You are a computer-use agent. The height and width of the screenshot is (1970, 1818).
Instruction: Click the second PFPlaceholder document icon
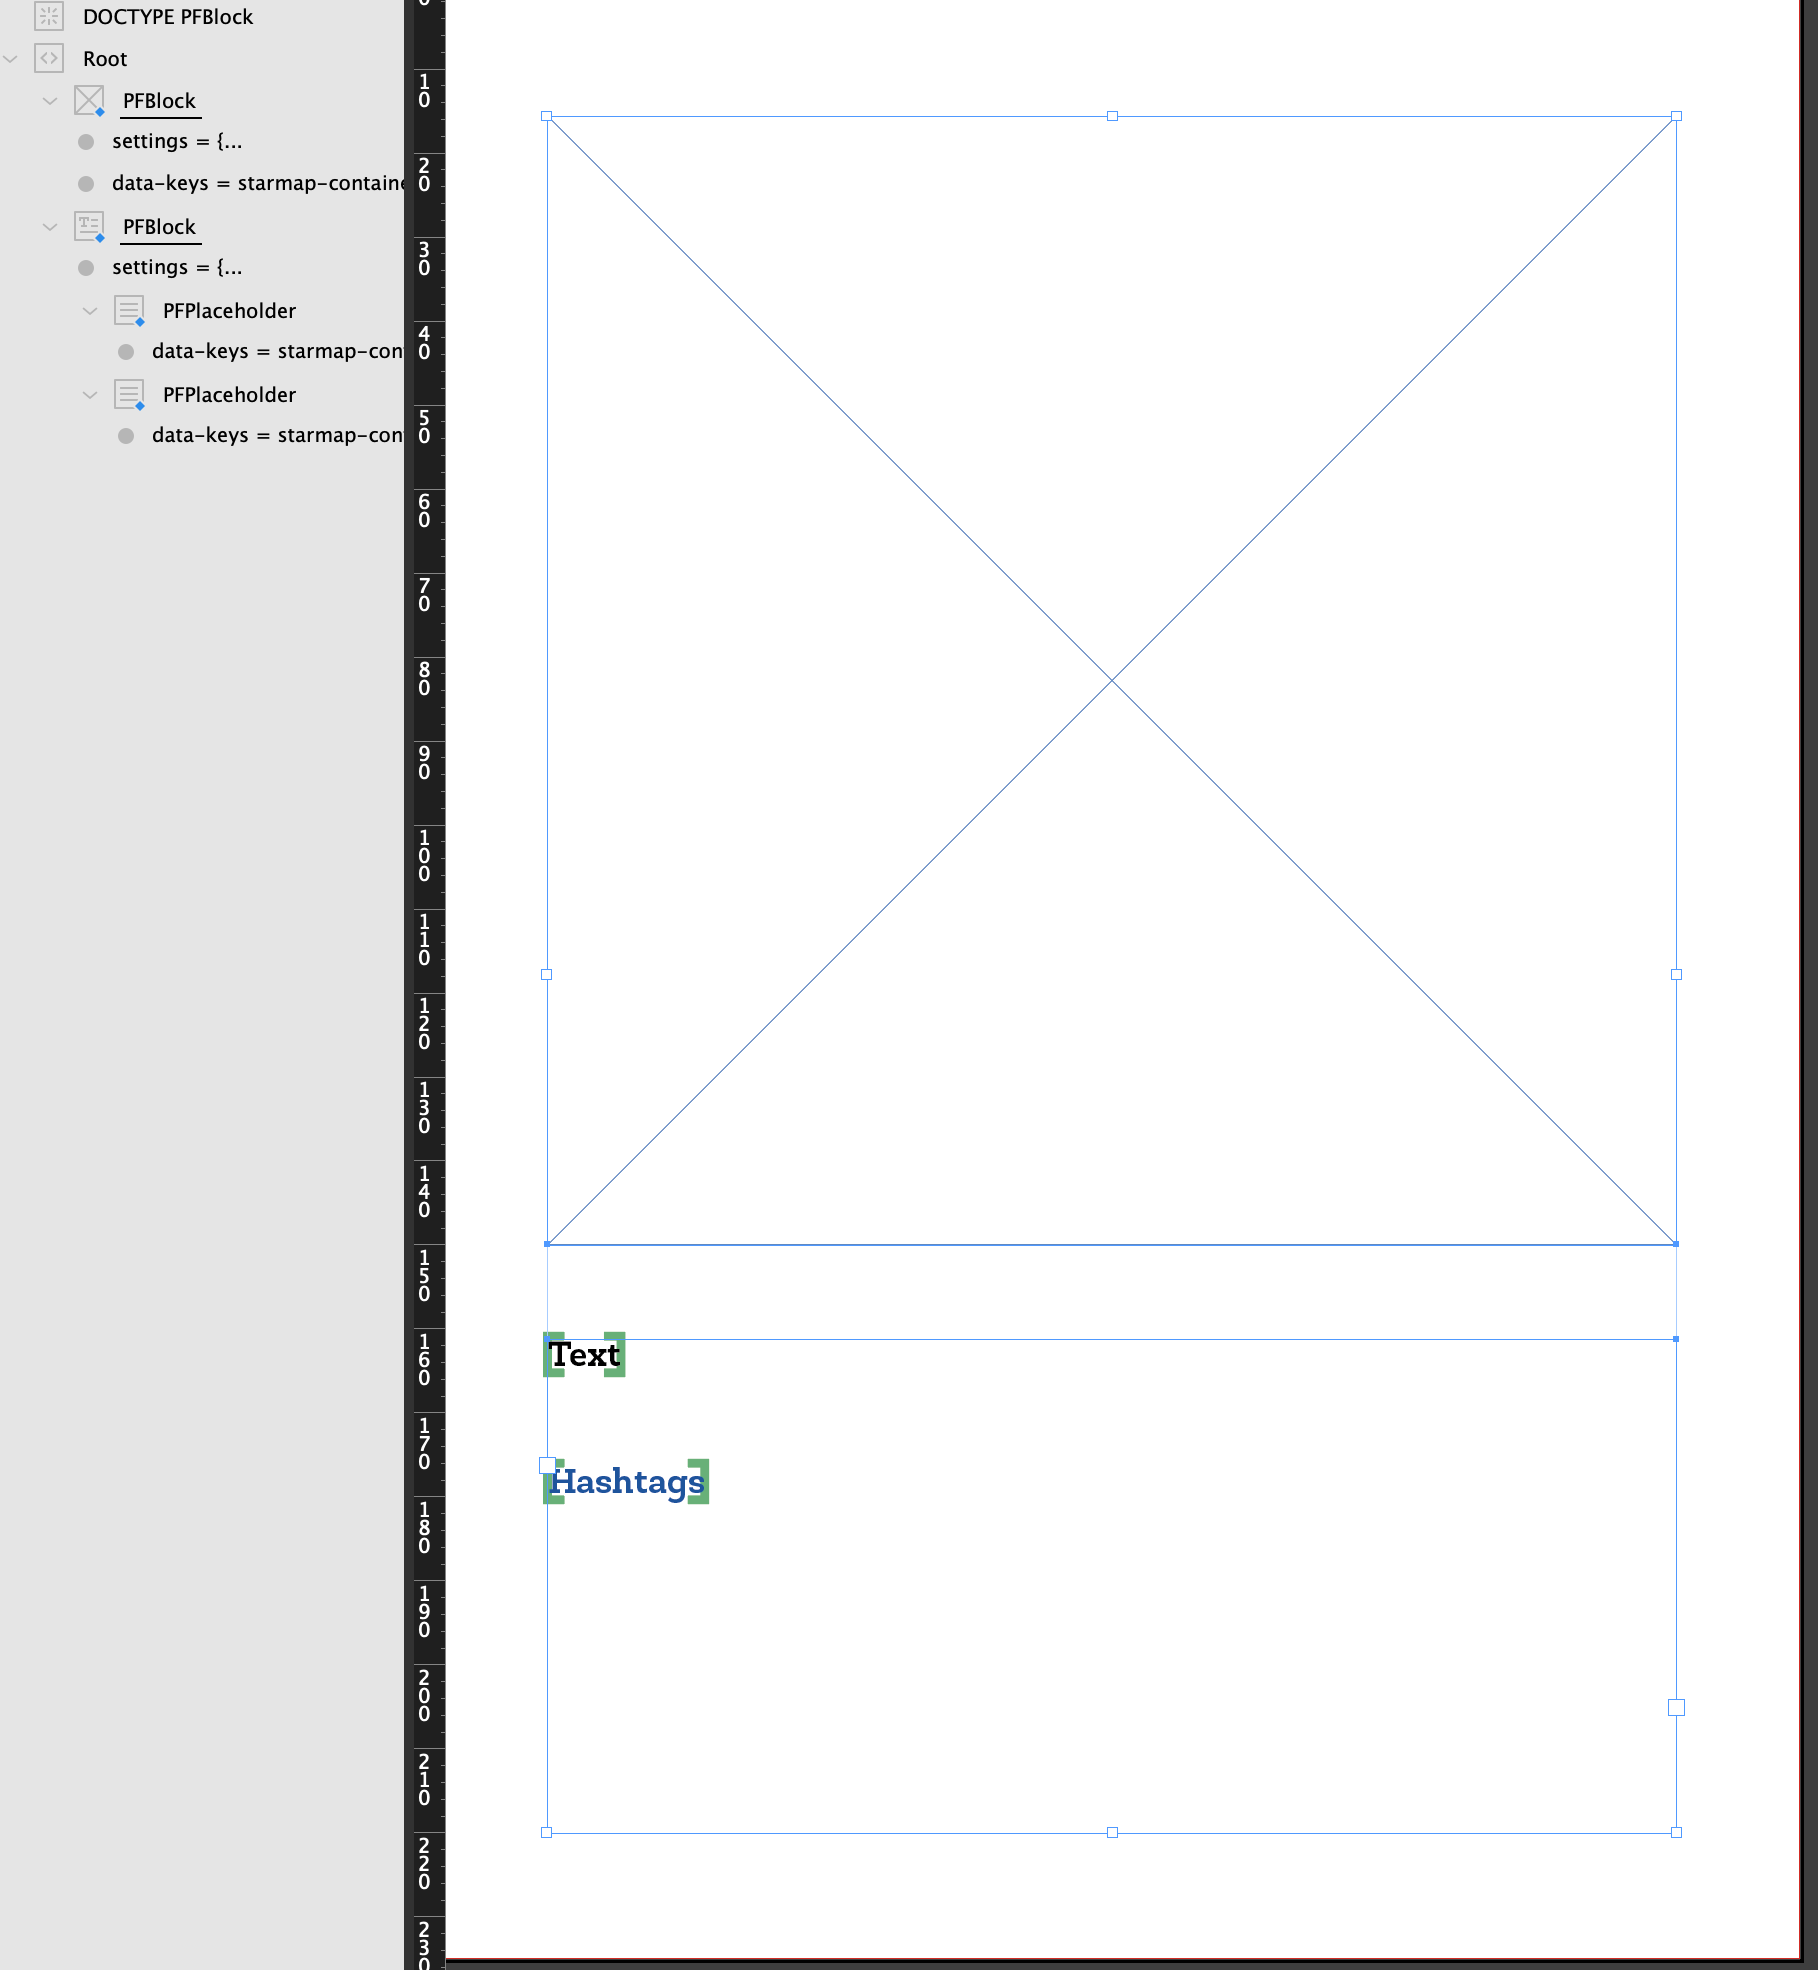(x=129, y=394)
